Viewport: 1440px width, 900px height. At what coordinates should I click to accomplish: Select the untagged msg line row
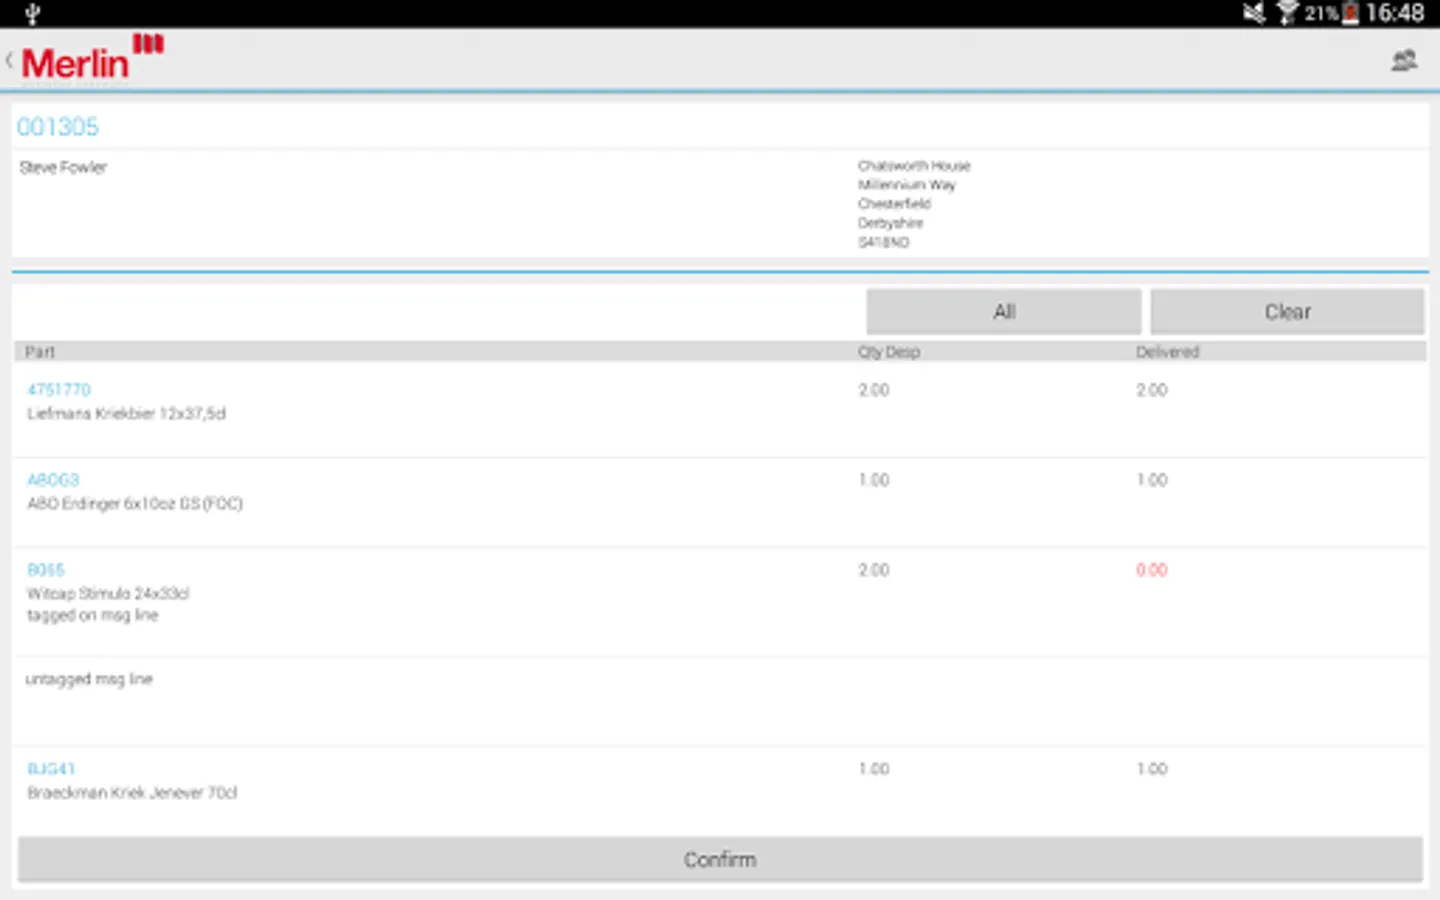point(89,678)
